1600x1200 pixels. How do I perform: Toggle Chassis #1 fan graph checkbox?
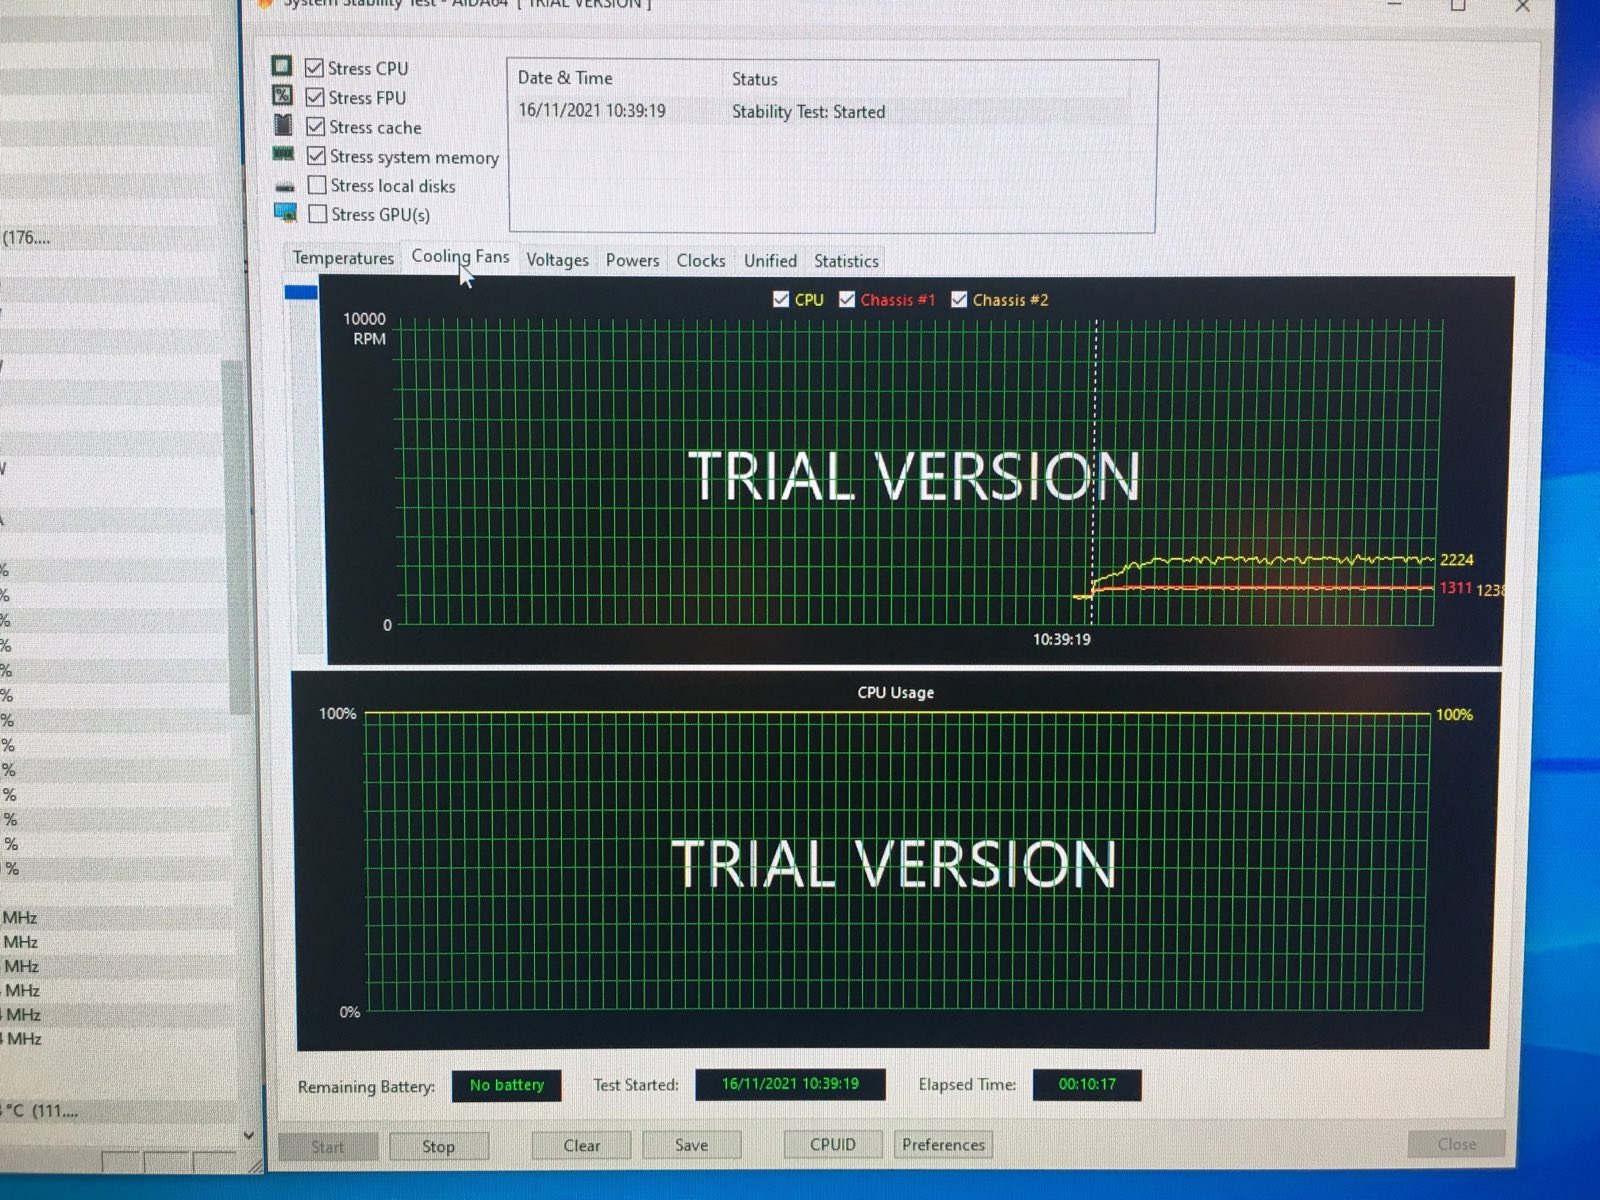847,299
